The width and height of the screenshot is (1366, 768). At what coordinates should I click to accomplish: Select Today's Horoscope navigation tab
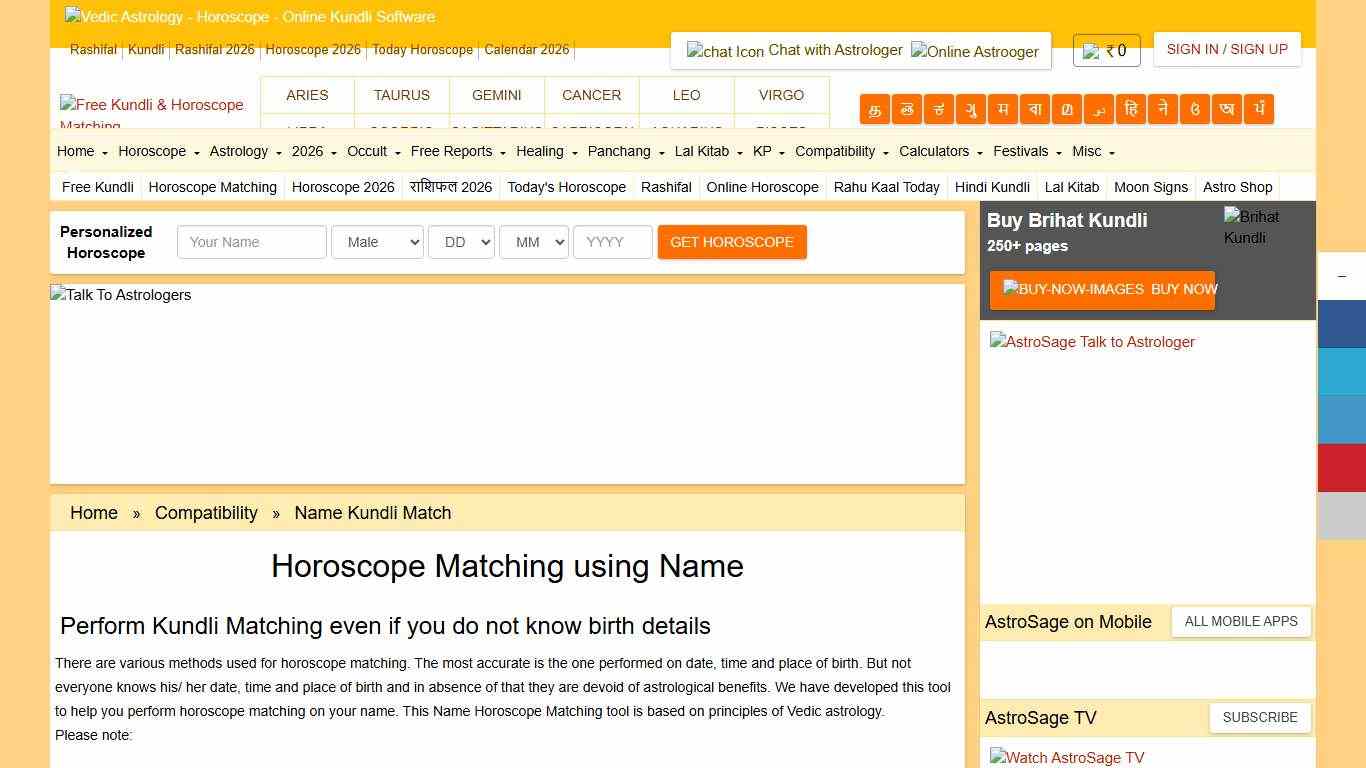tap(566, 187)
